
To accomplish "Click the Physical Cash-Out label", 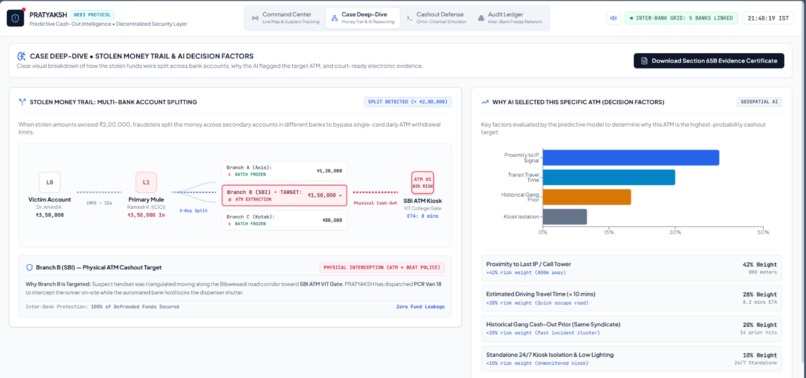I will [375, 203].
